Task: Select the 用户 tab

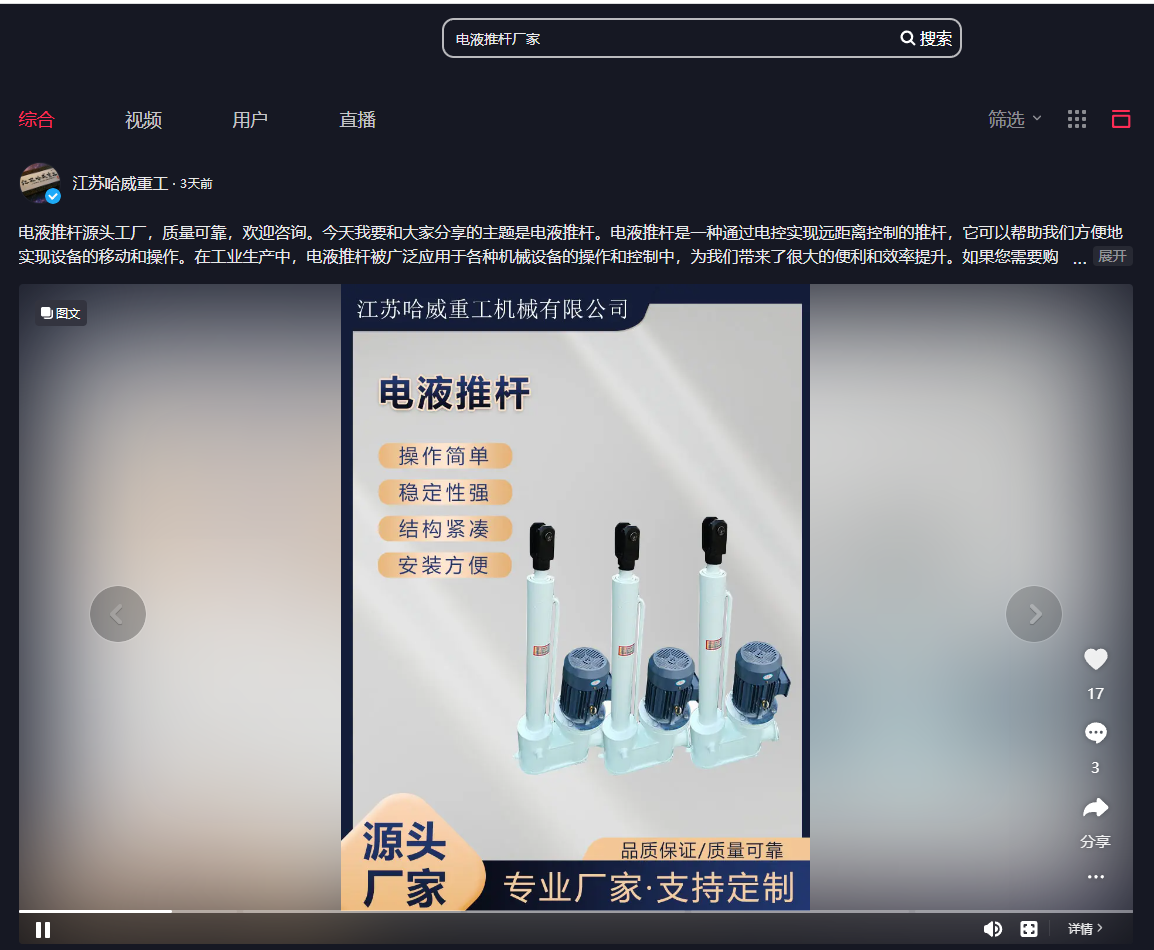Action: click(x=250, y=120)
